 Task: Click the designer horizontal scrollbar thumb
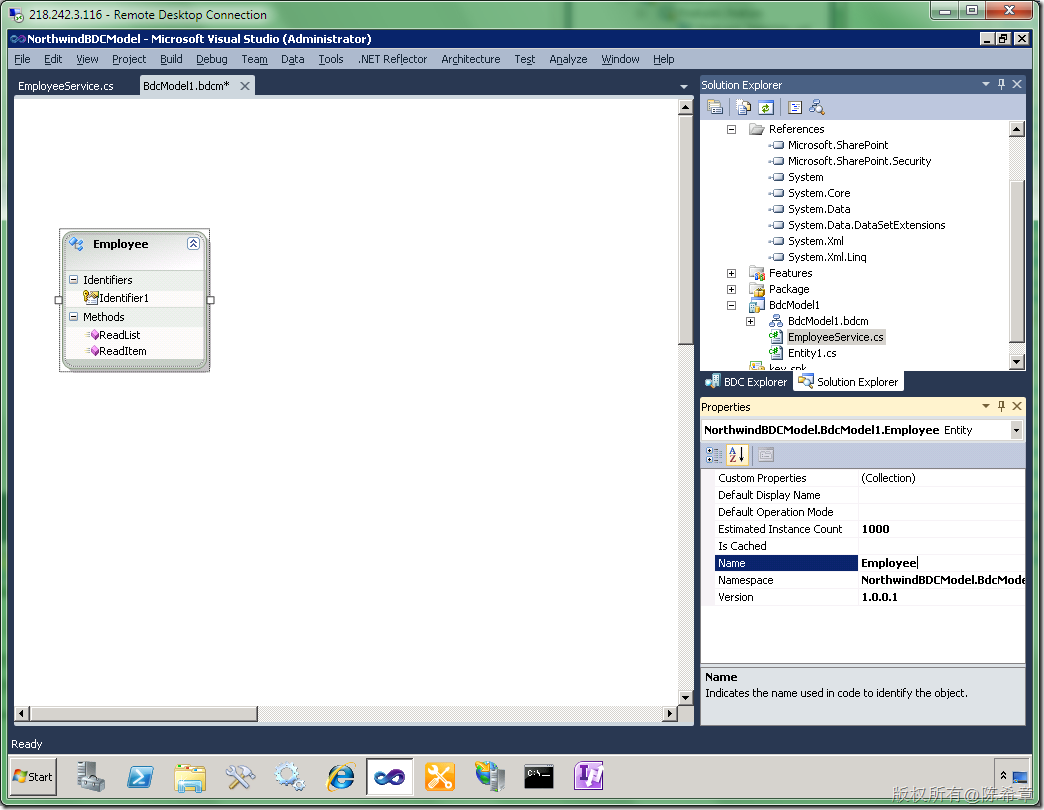(143, 713)
